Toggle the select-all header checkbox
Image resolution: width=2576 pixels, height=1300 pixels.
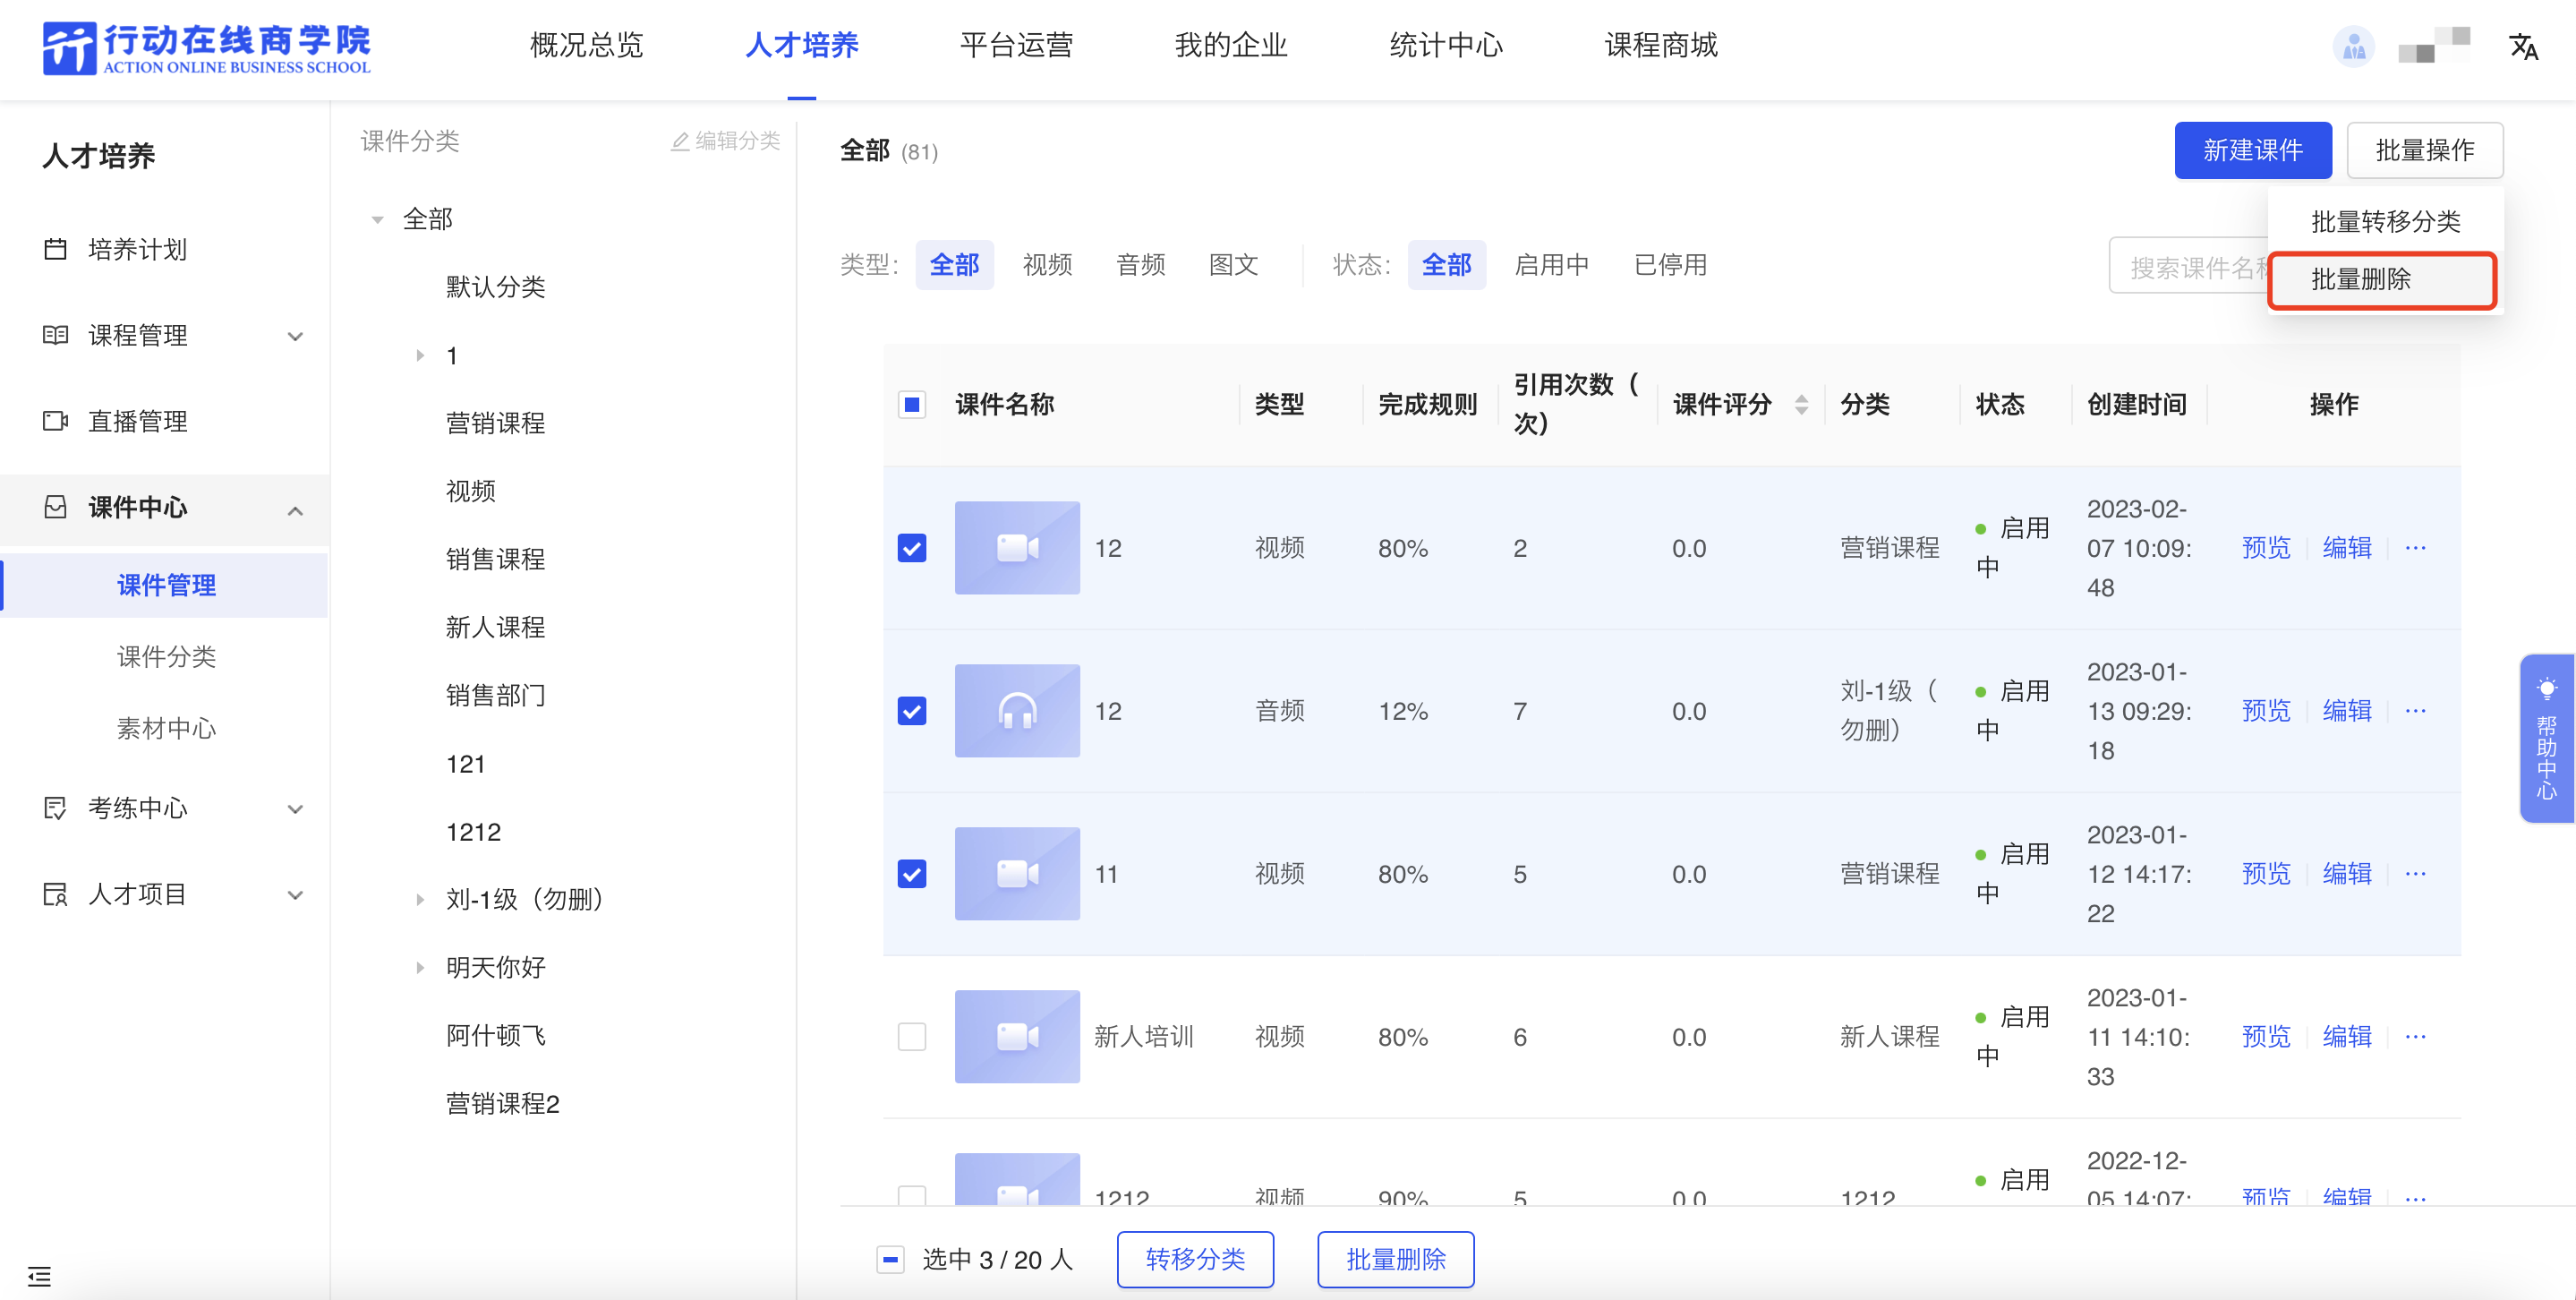(x=912, y=404)
